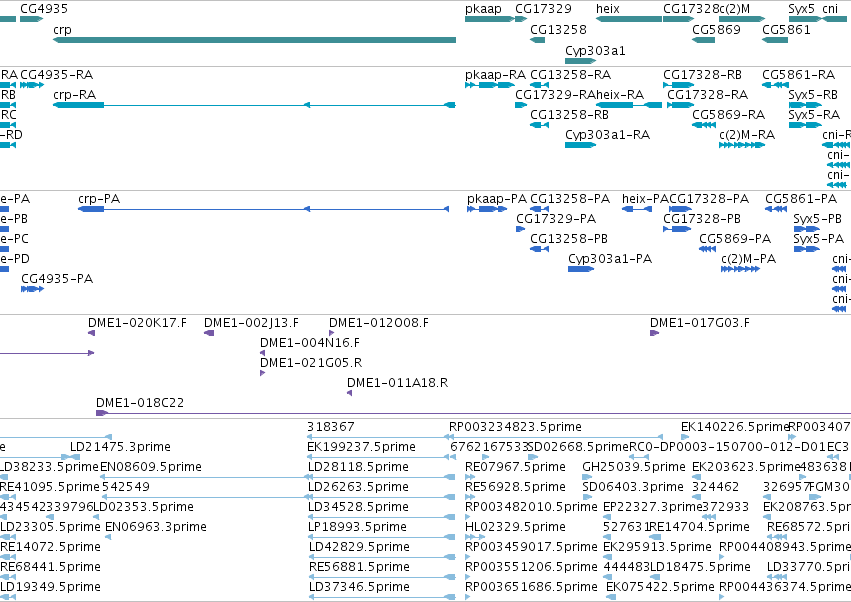Select the DME1-011A18.R marker

(350, 393)
